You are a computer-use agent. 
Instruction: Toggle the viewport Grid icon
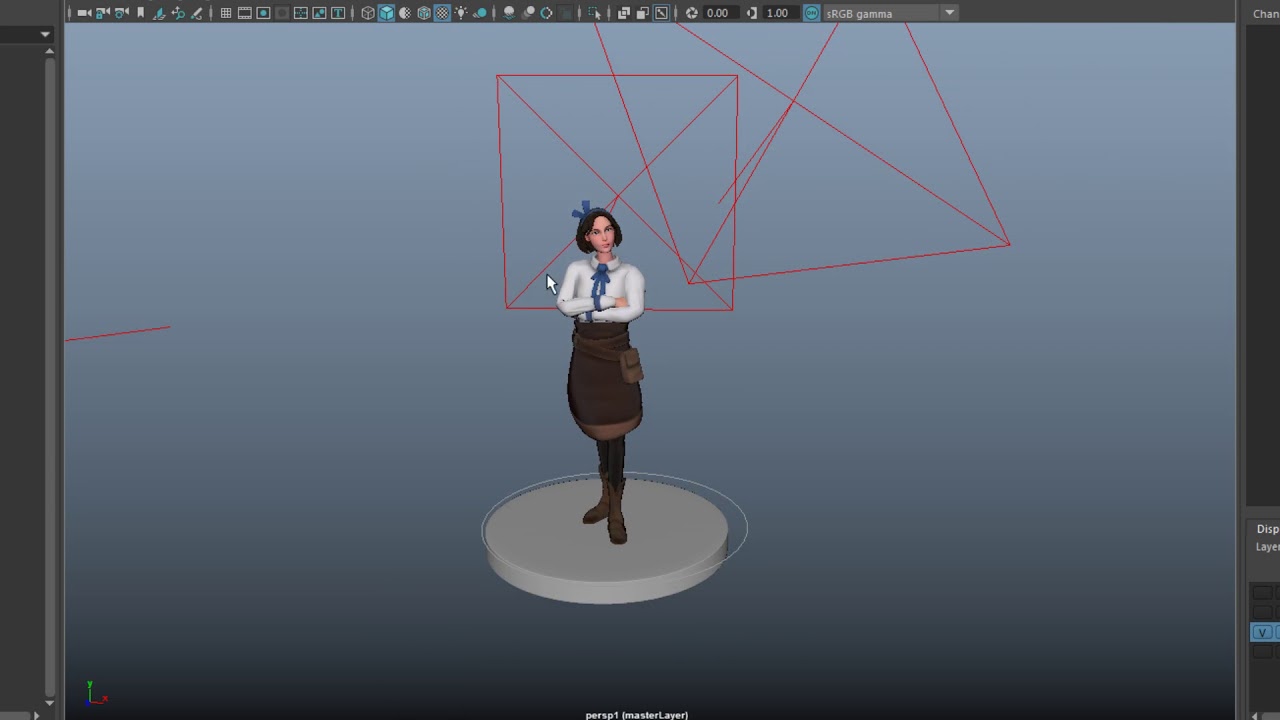226,13
